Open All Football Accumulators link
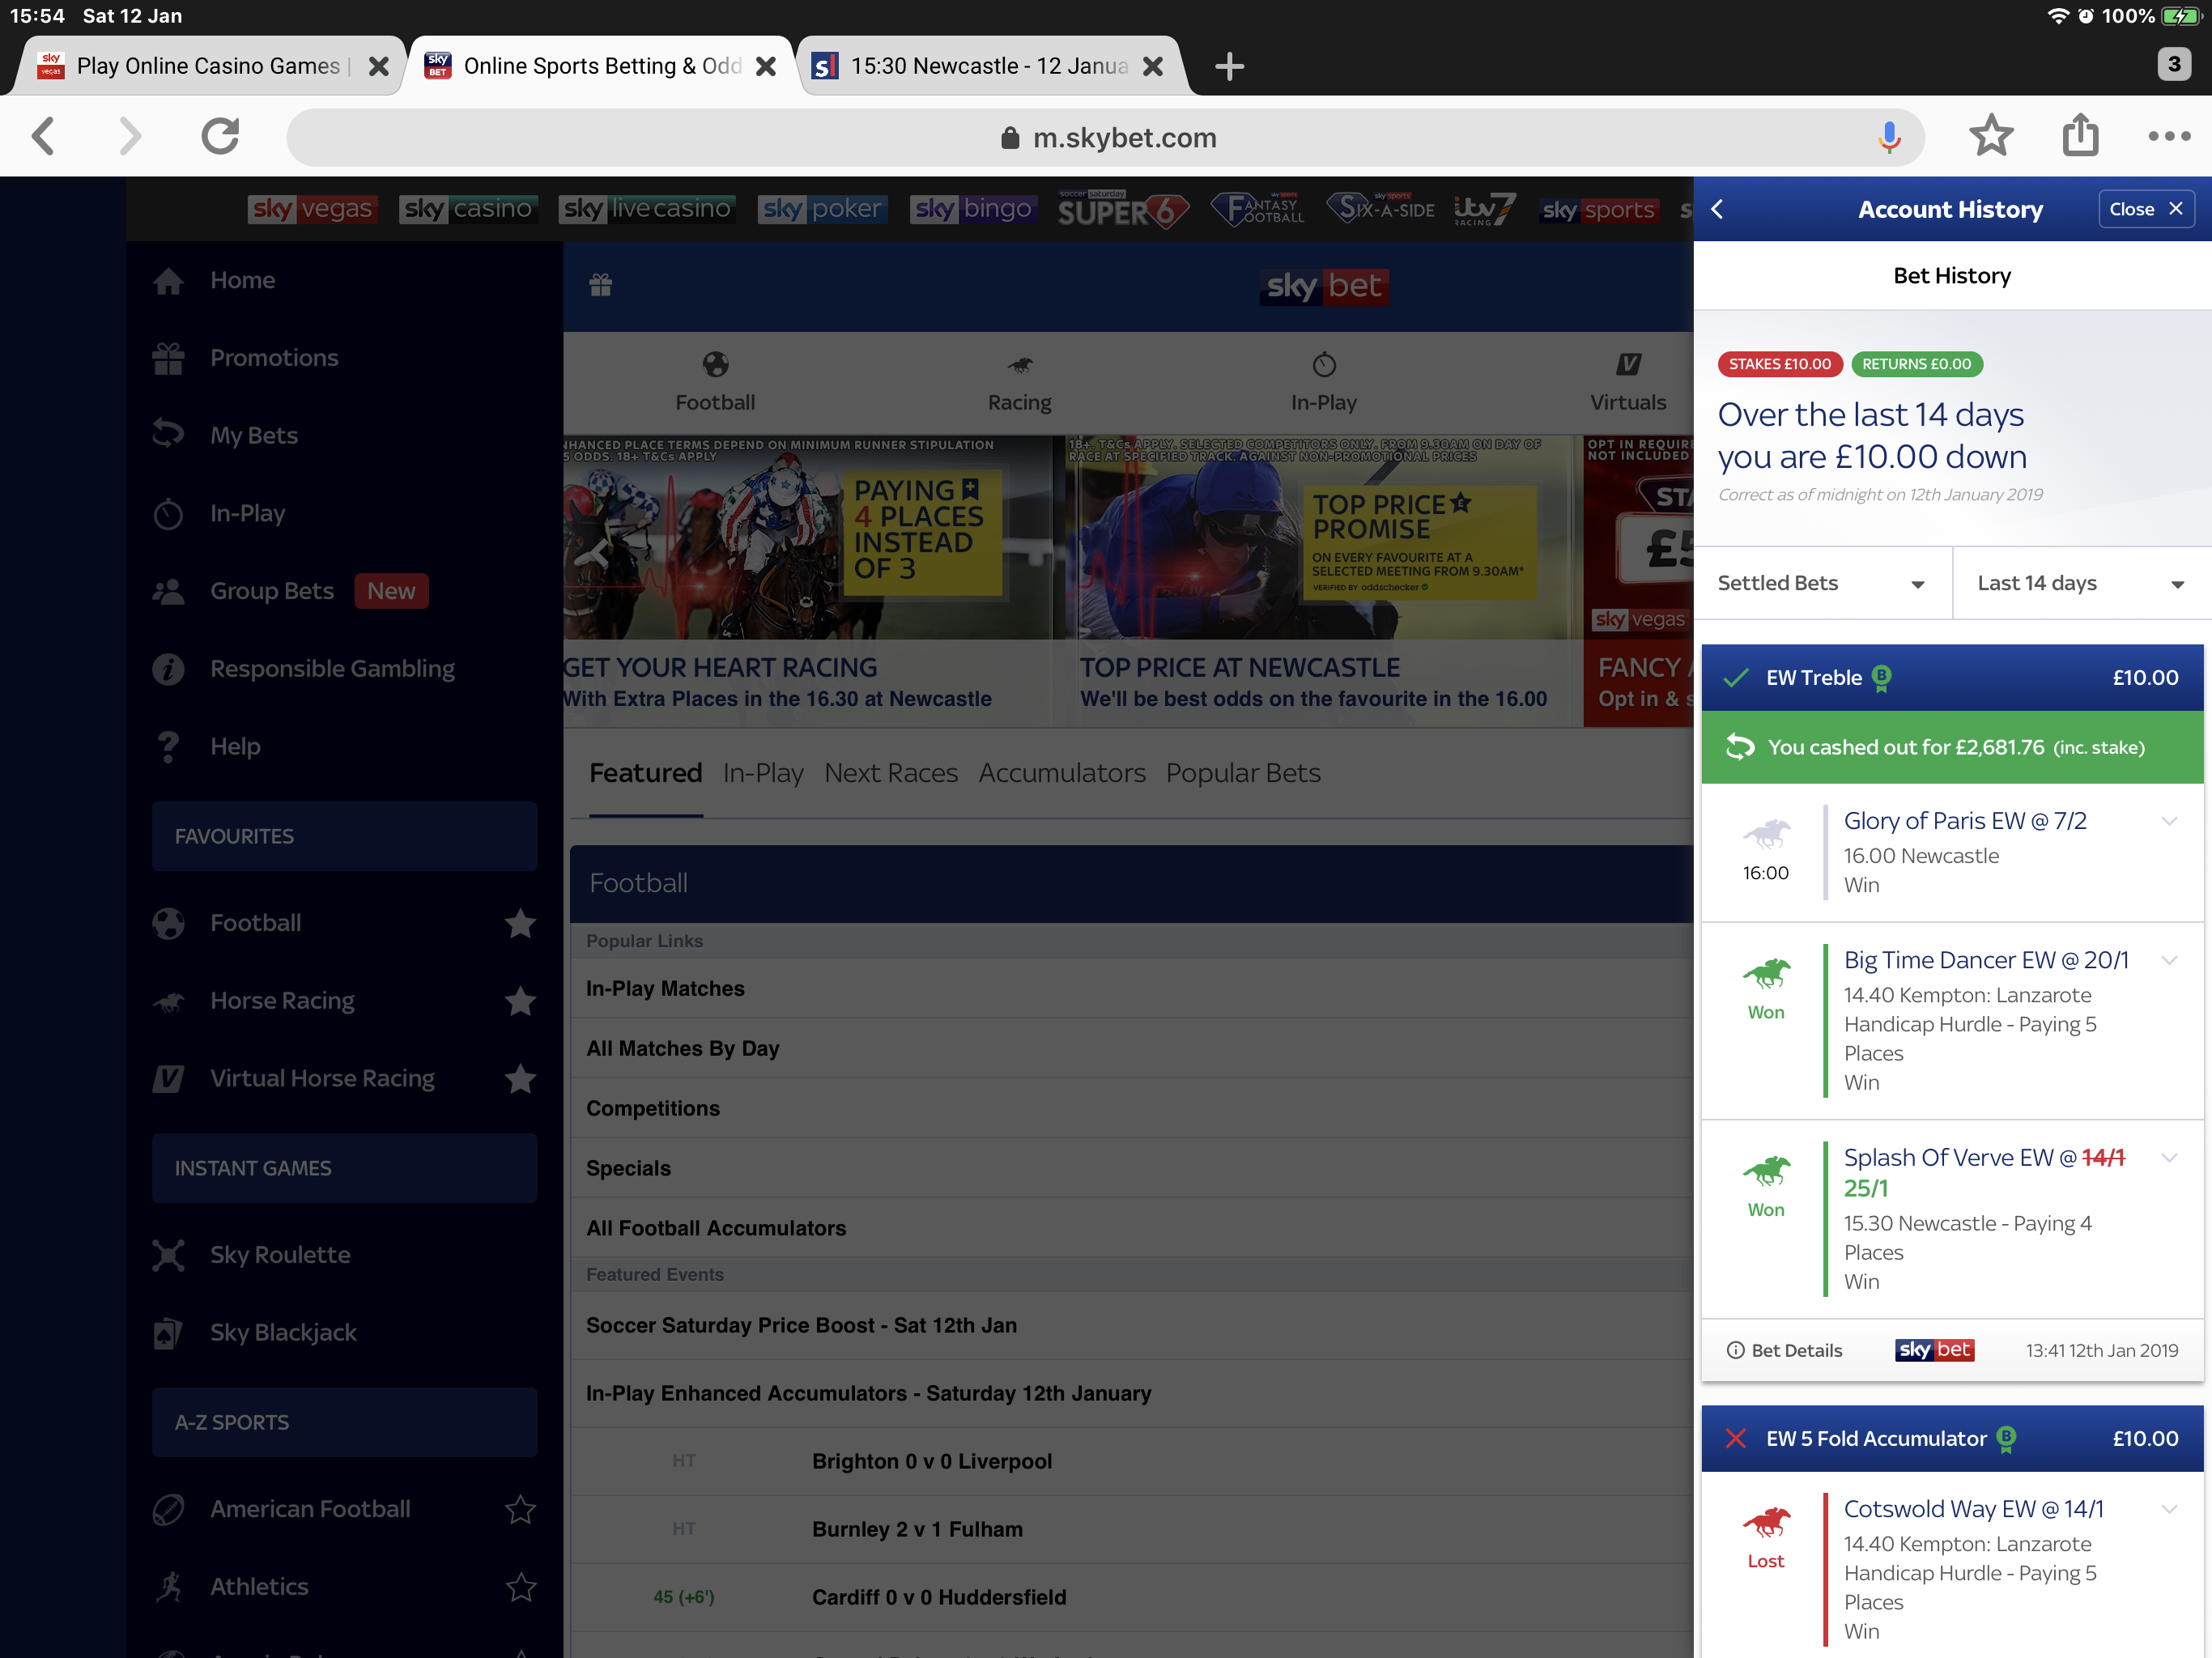 coord(1130,1228)
